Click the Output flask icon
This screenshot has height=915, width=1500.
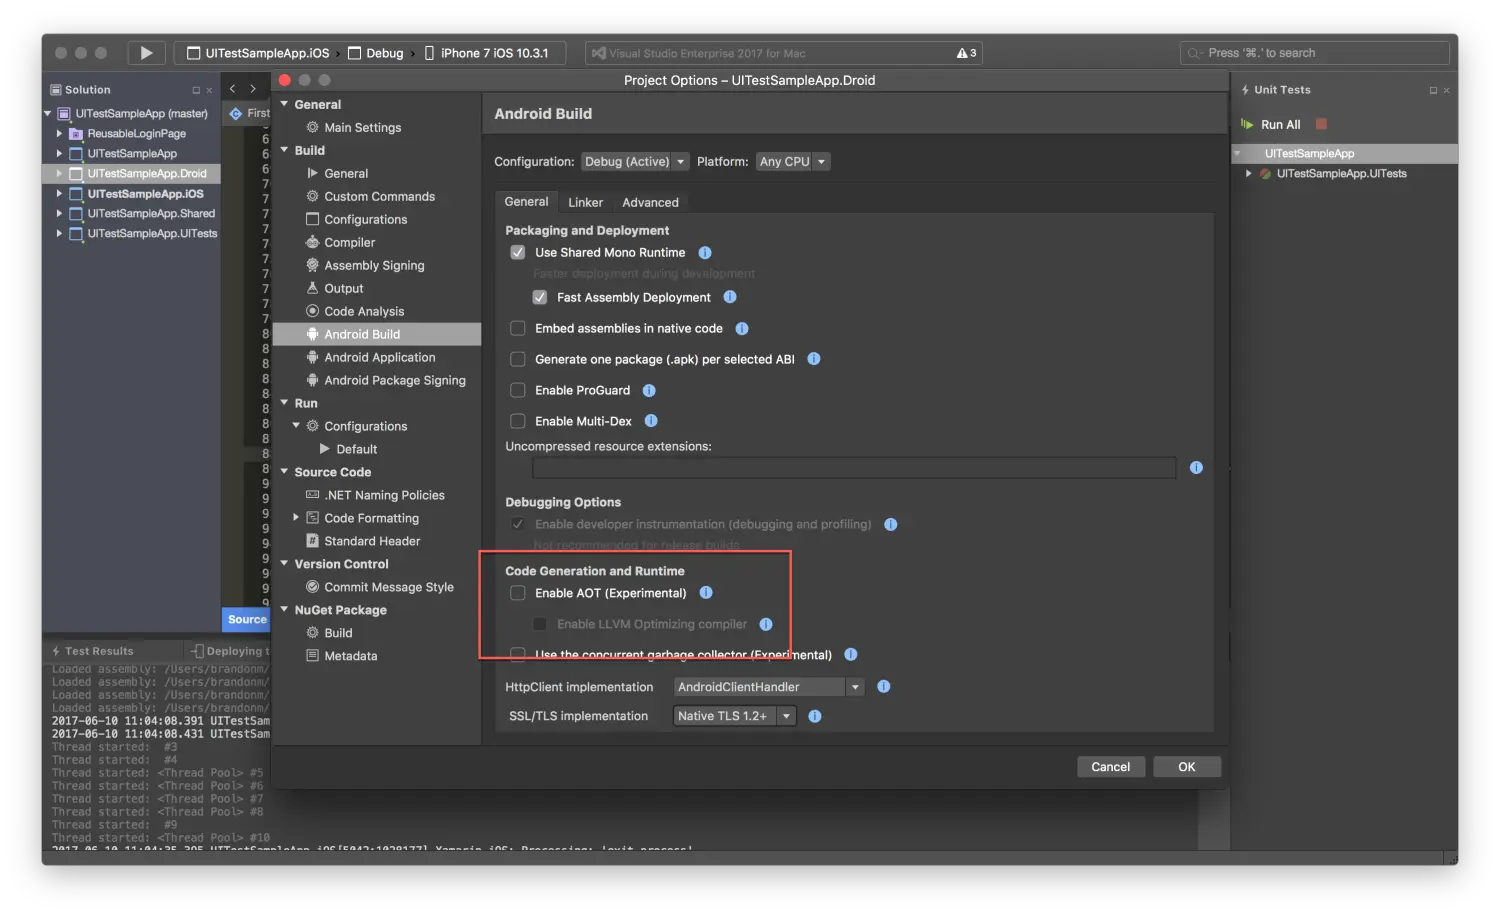pos(312,288)
